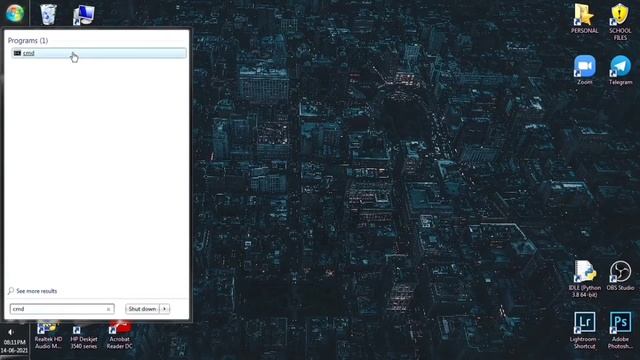Image resolution: width=640 pixels, height=360 pixels.
Task: Select the cmd program result
Action: pyautogui.click(x=99, y=53)
